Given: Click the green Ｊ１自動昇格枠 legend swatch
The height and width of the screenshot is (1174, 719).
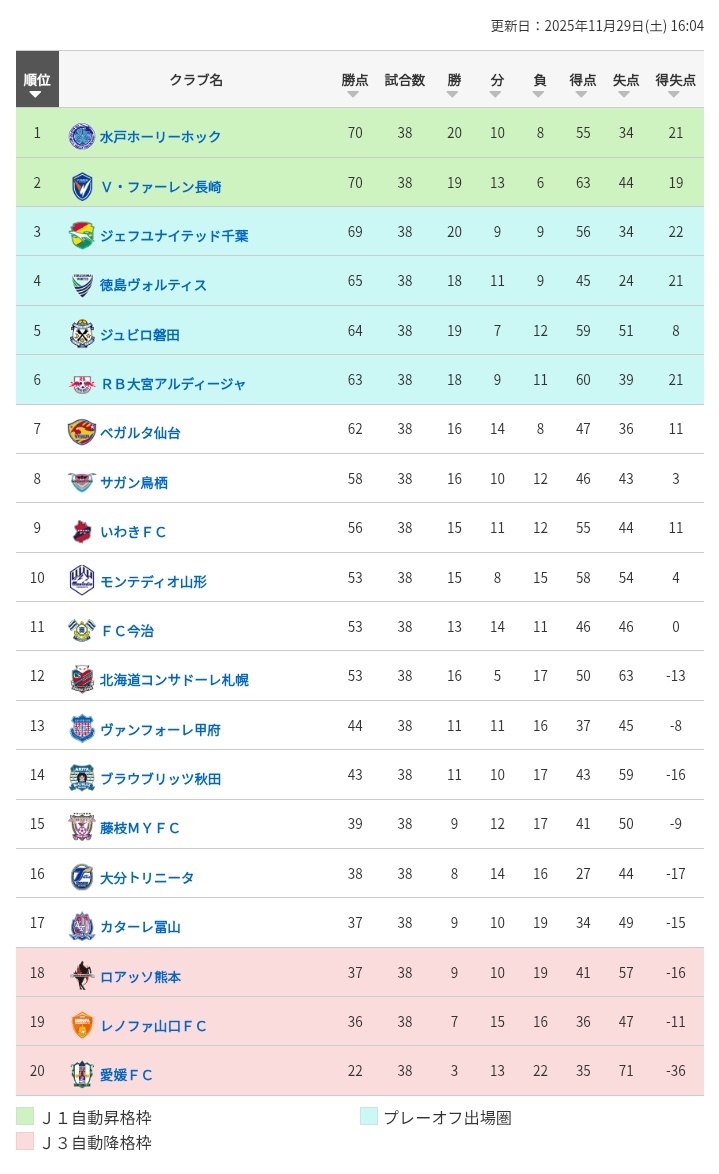Looking at the screenshot, I should [24, 1118].
